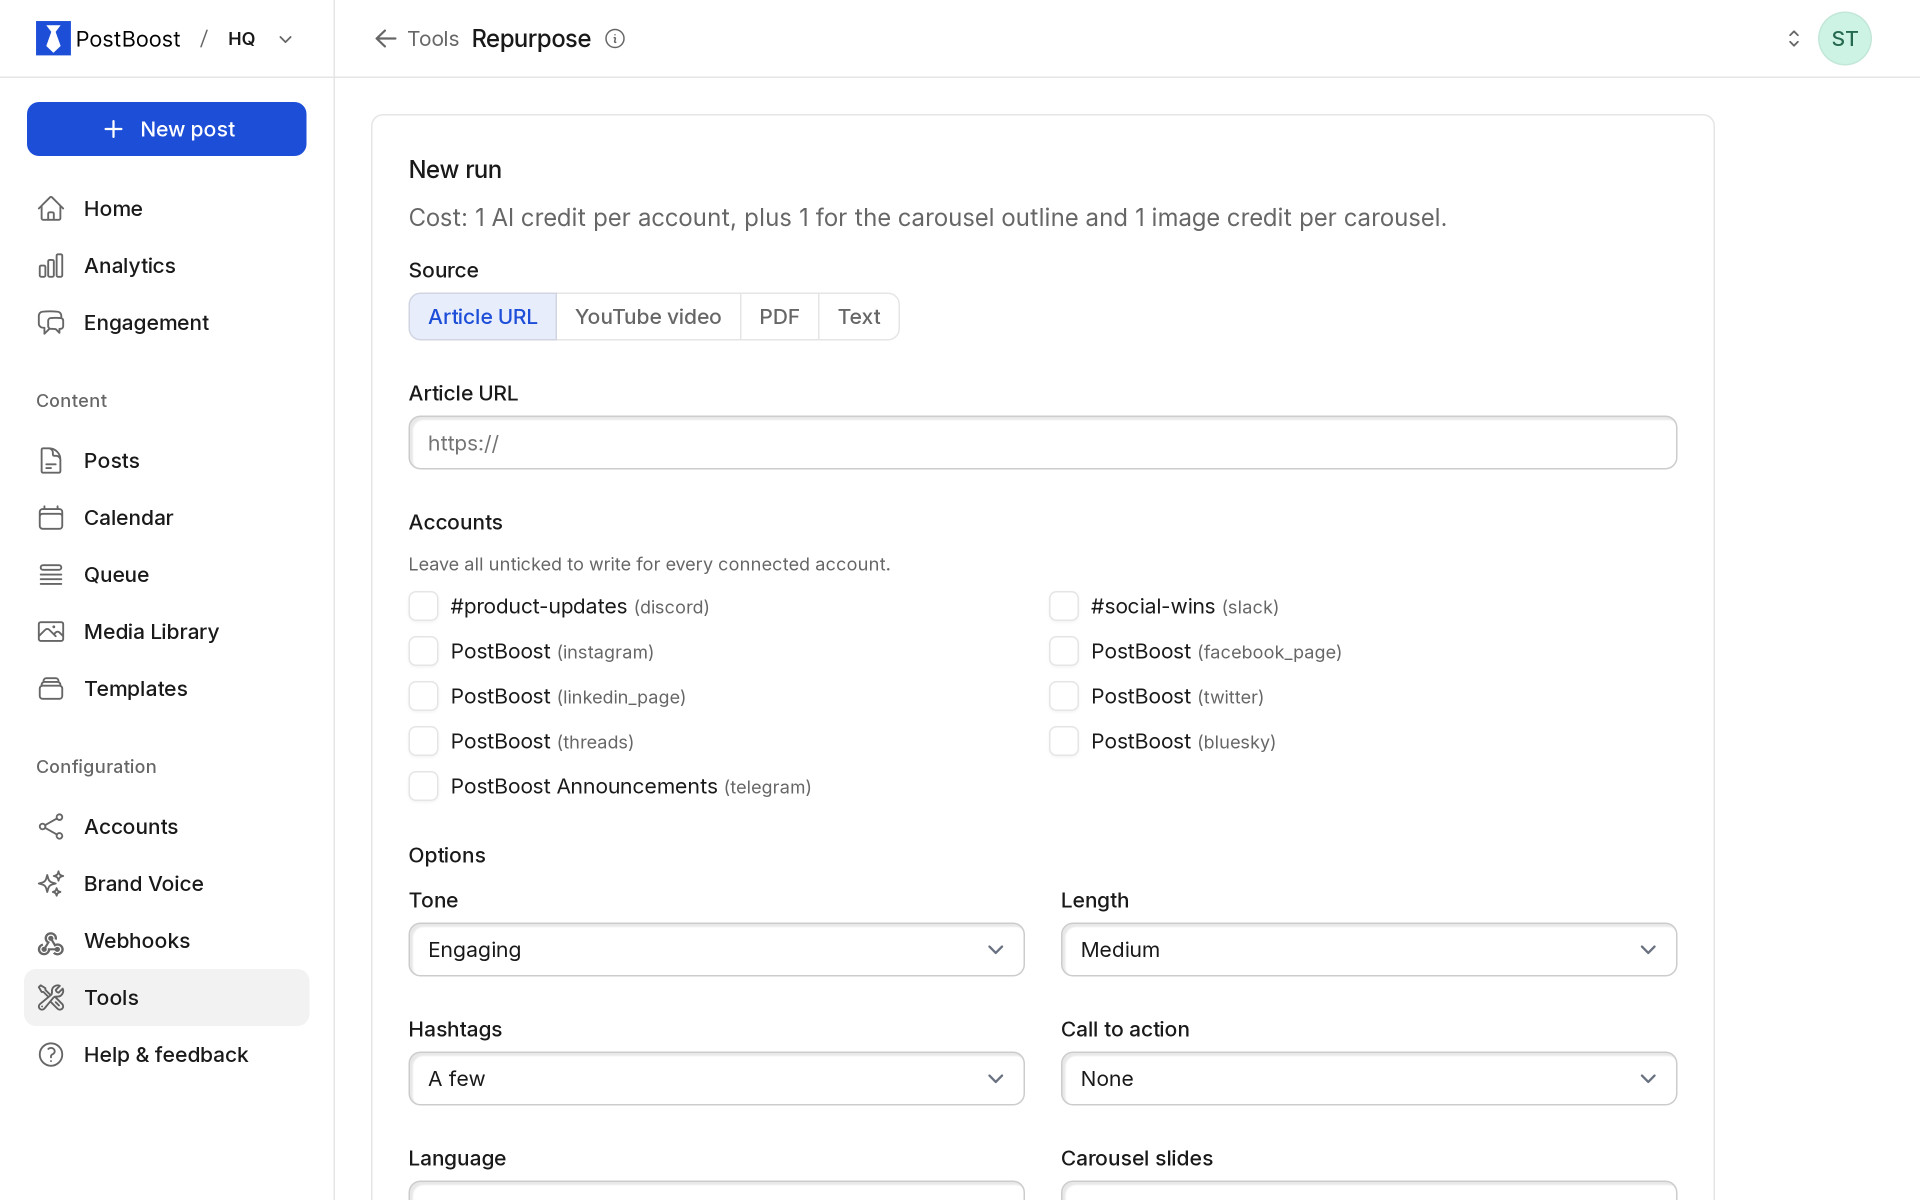Check PostBoost threads account
The width and height of the screenshot is (1920, 1200).
423,741
